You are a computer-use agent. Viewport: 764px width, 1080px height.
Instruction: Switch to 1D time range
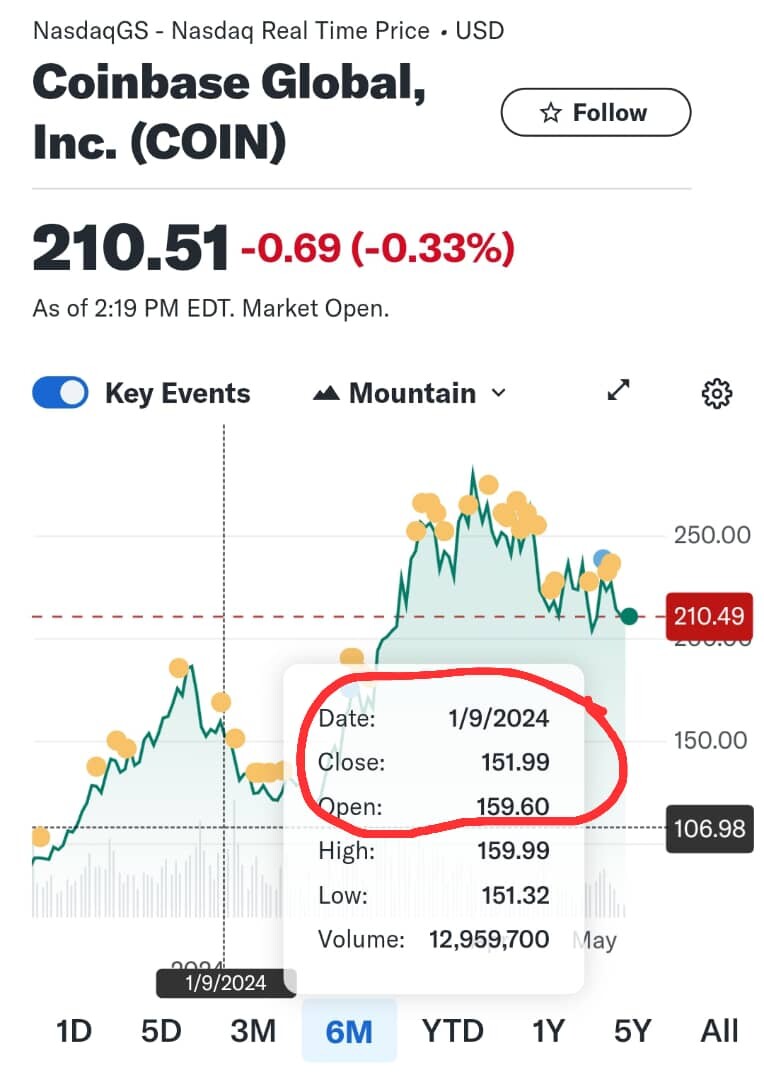[74, 1031]
